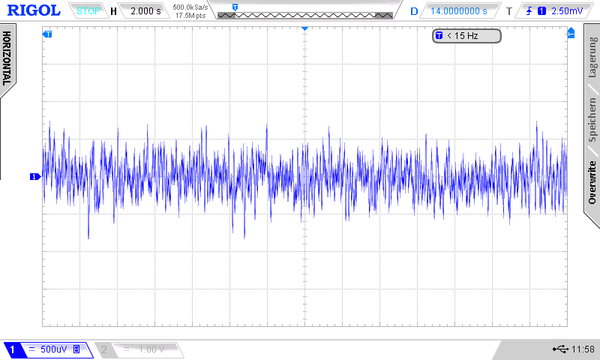Image resolution: width=600 pixels, height=360 pixels.
Task: Select the Overwrite menu item
Action: click(x=592, y=182)
